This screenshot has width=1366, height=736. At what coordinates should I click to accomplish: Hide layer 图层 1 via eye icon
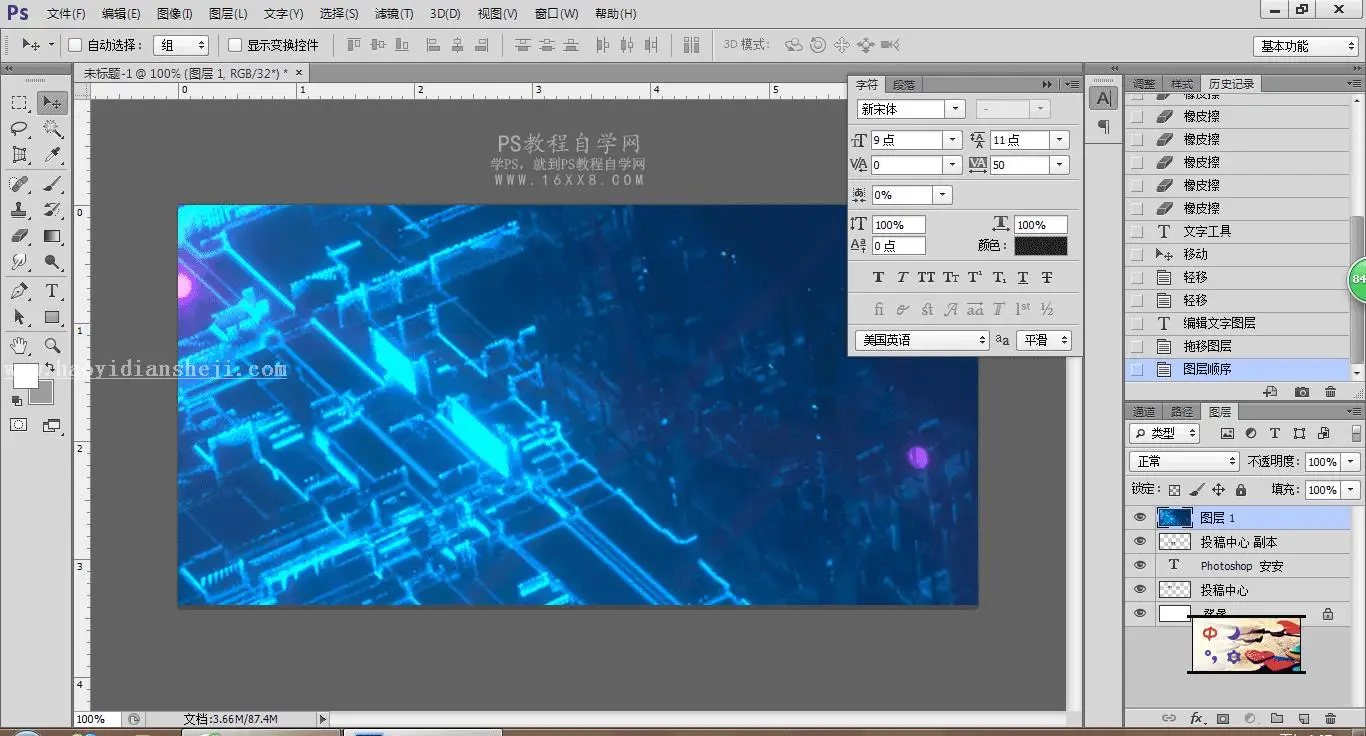point(1140,517)
